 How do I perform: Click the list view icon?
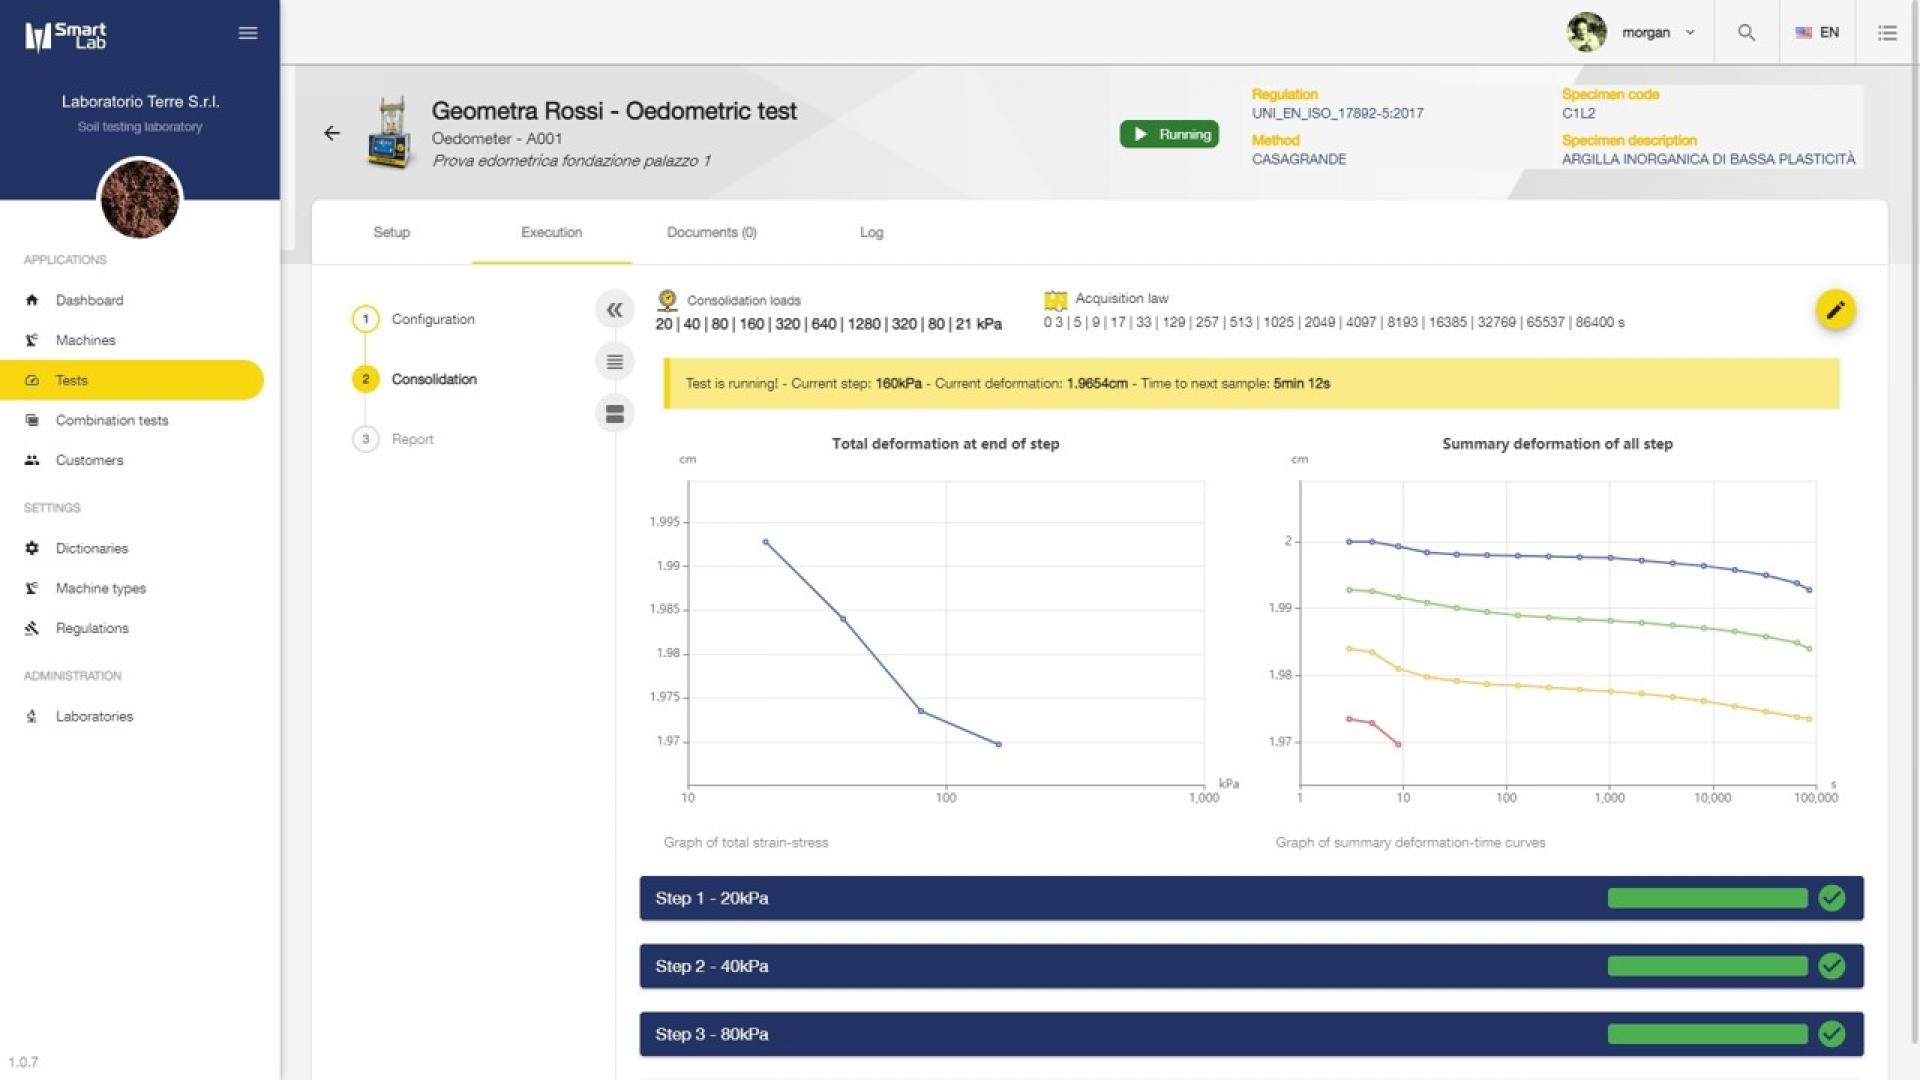(614, 362)
